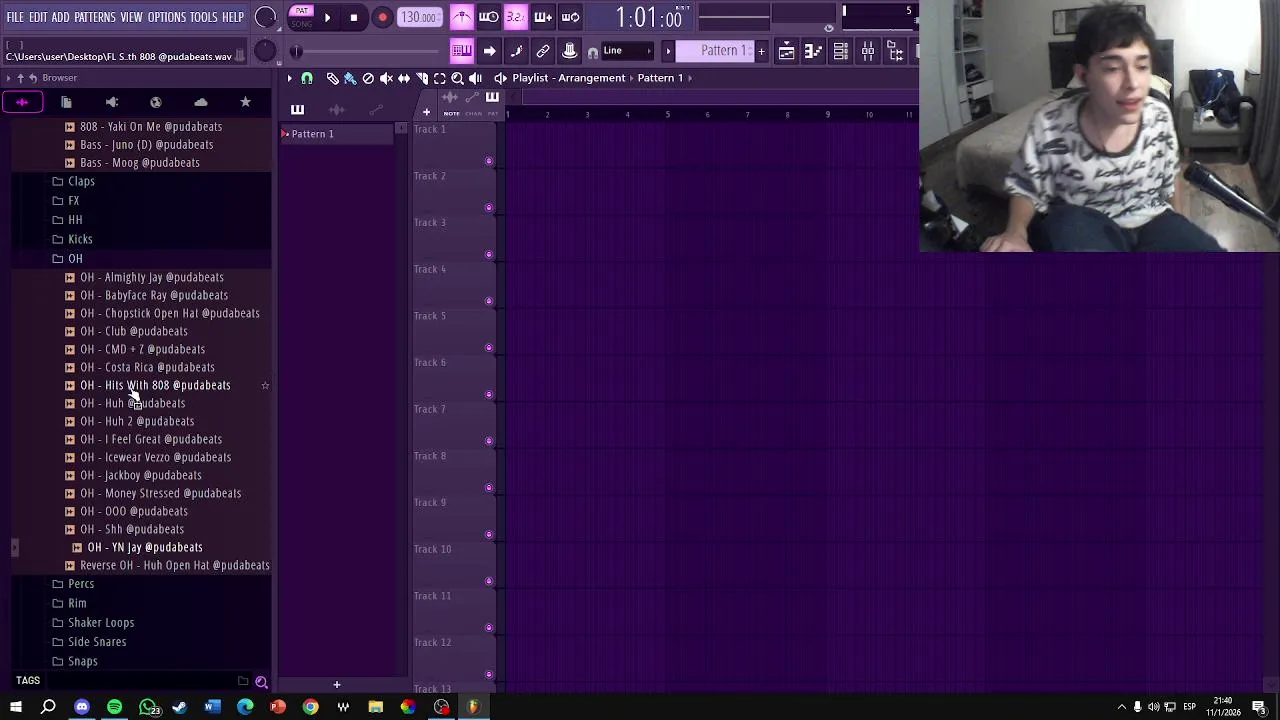The width and height of the screenshot is (1280, 720).
Task: Open the OPTIONS menu
Action: [x=166, y=17]
